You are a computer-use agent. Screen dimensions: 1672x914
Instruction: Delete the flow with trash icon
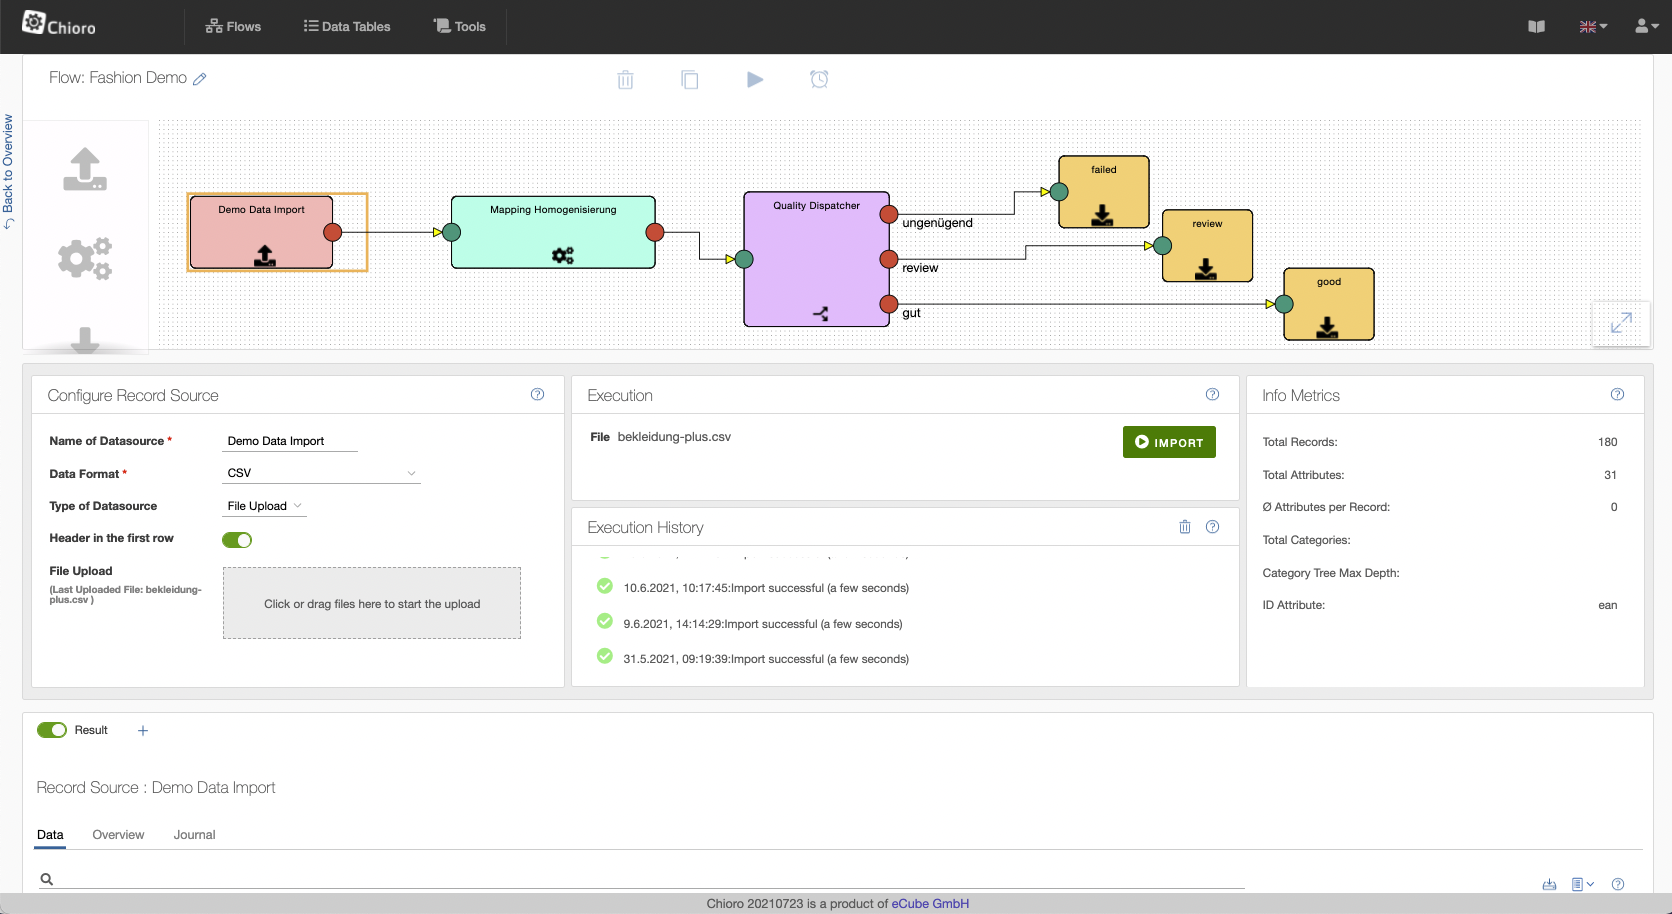tap(625, 79)
